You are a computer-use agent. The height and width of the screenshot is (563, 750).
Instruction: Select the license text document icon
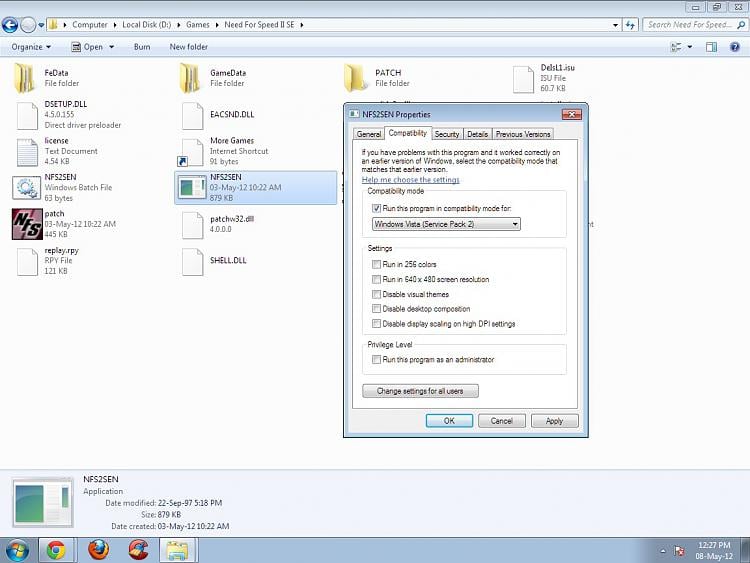pyautogui.click(x=27, y=152)
